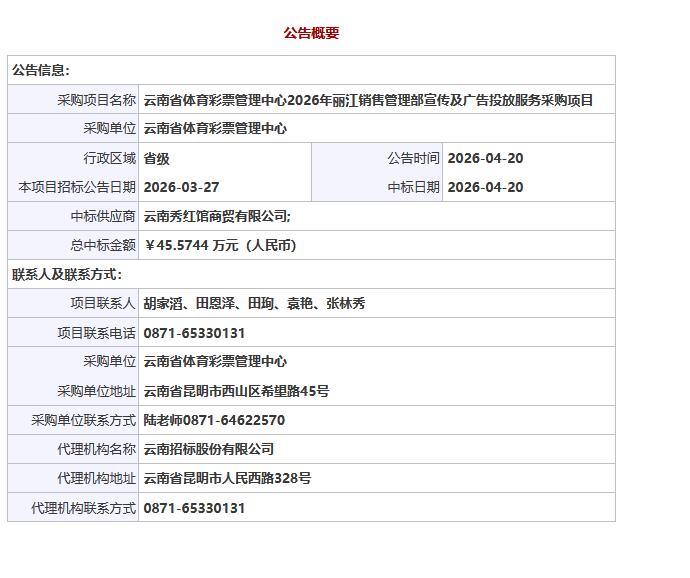
Task: Click the 公告概要 title heading
Action: coord(311,33)
